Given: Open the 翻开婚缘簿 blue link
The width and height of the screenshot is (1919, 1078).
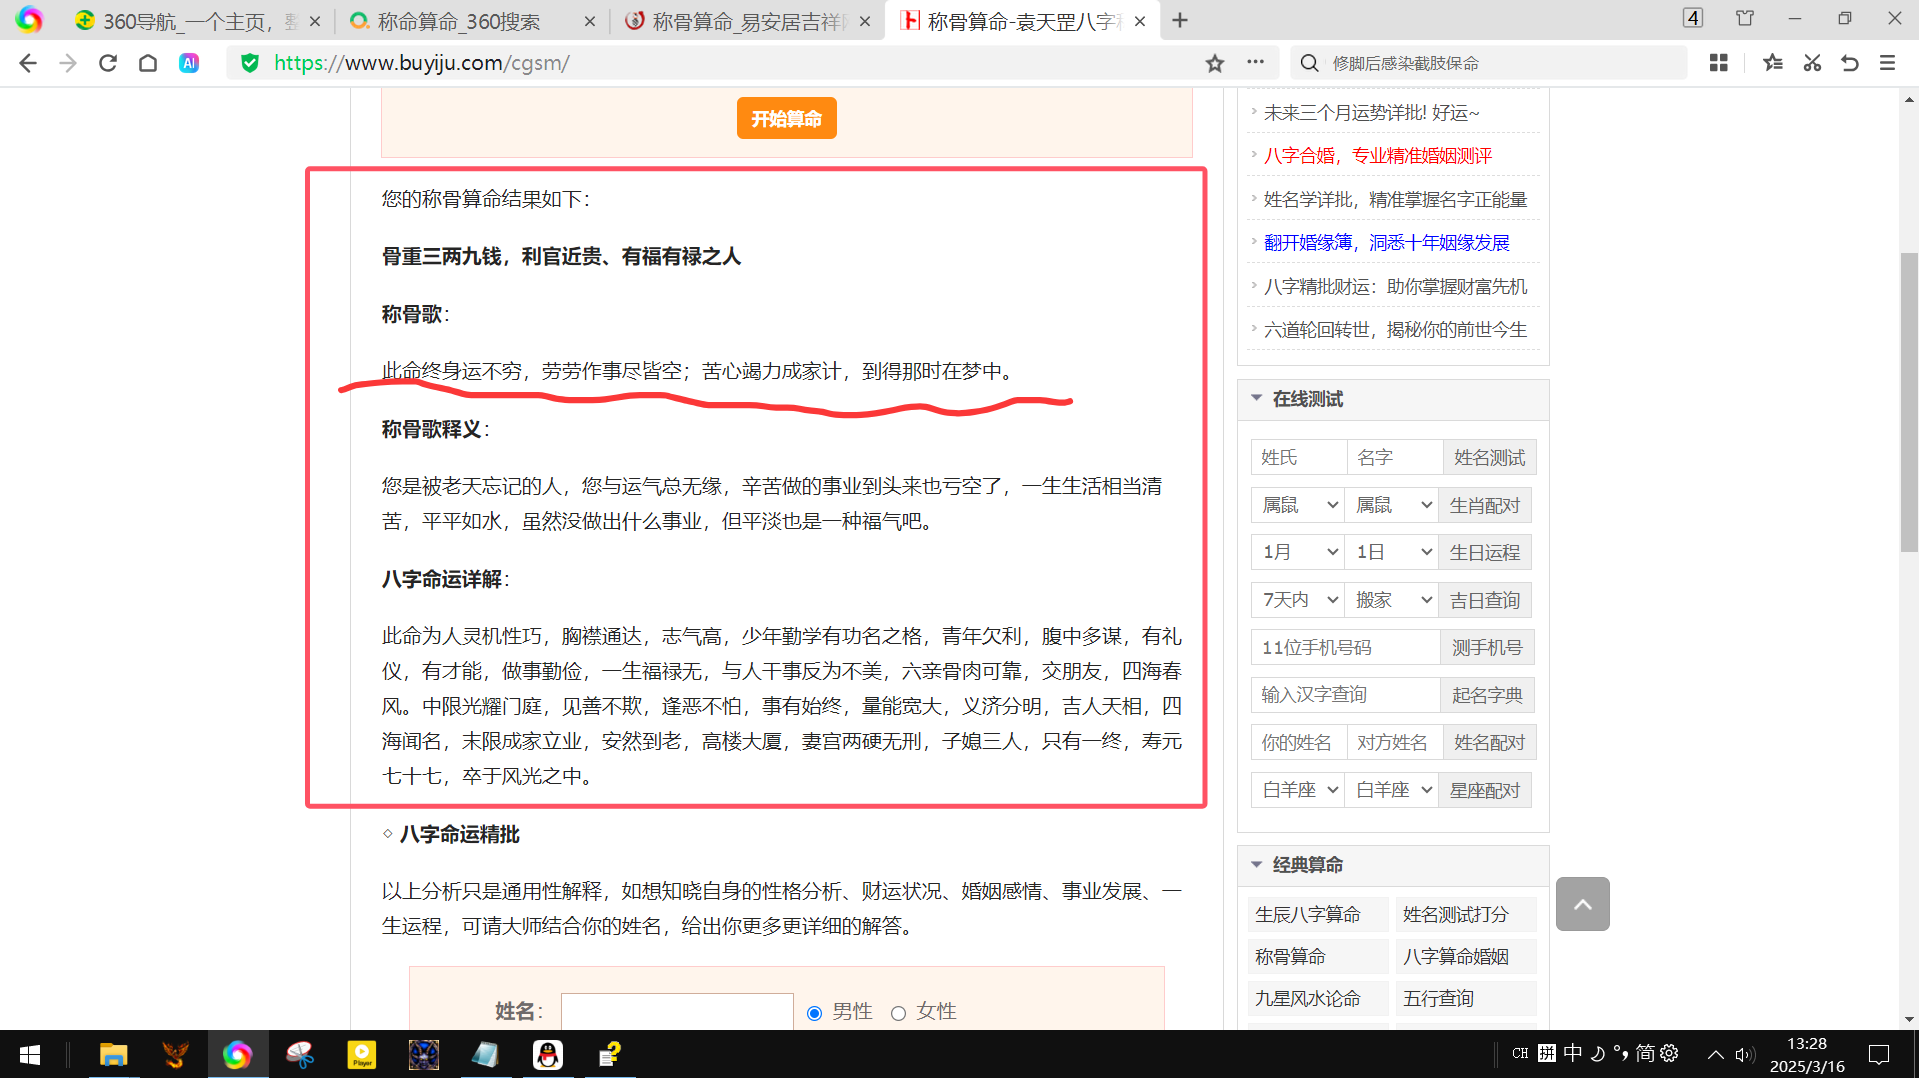Looking at the screenshot, I should tap(1387, 242).
